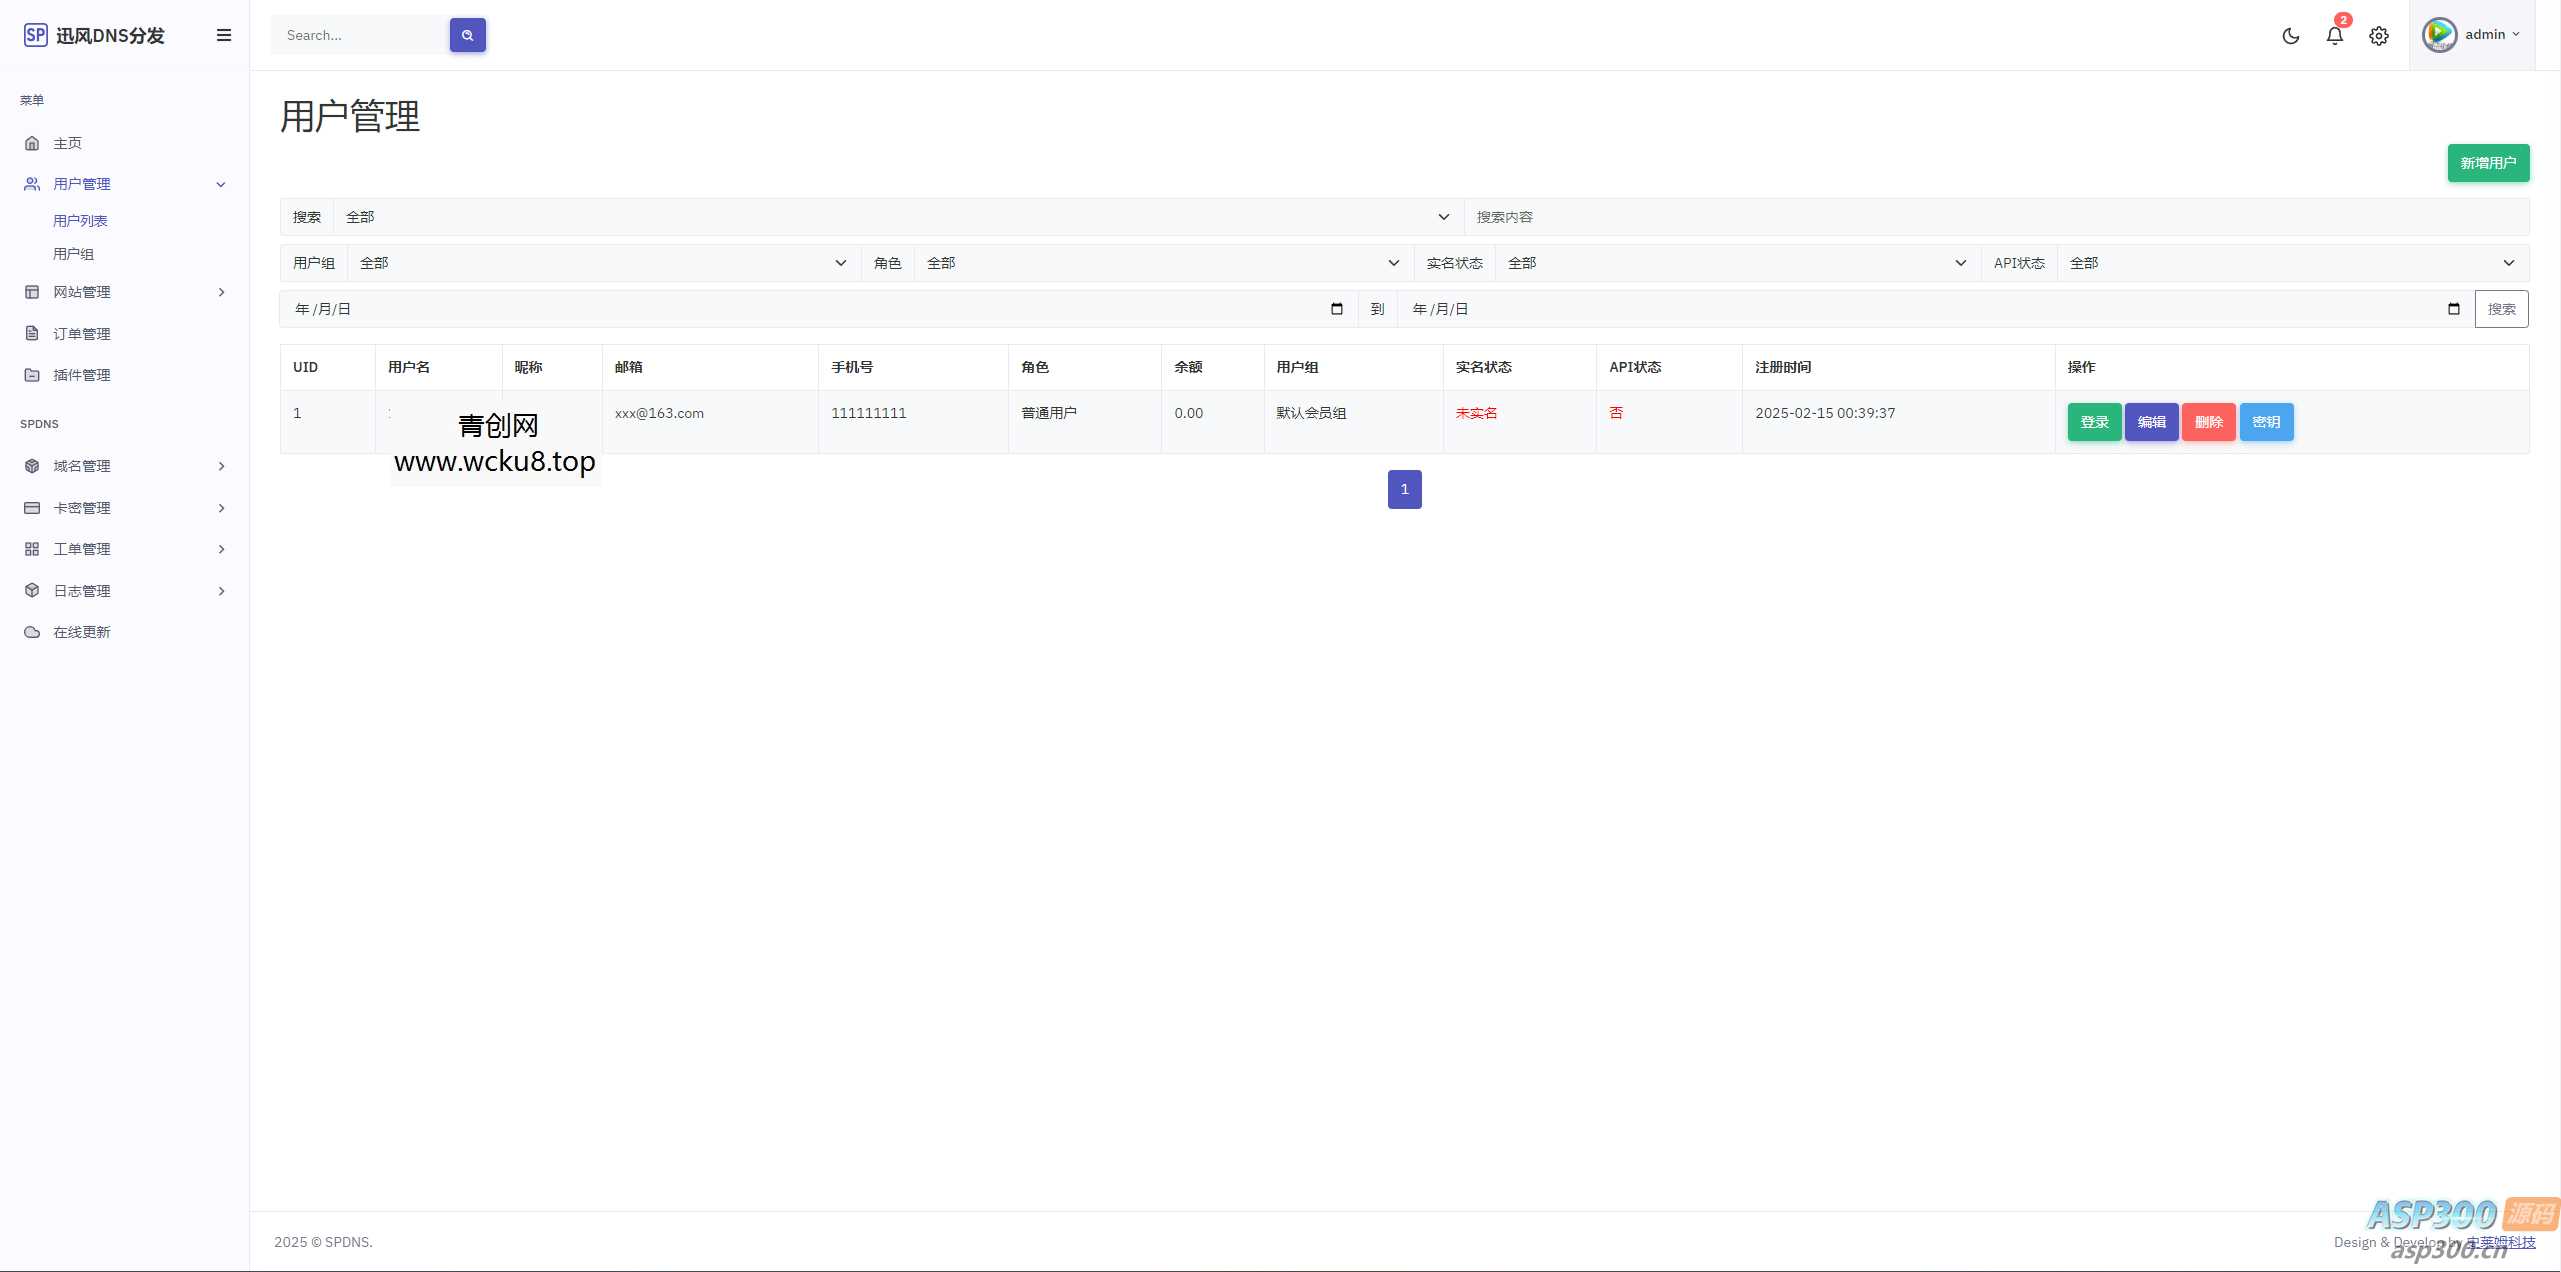Open start date calendar picker icon
The image size is (2561, 1272).
click(x=1336, y=309)
